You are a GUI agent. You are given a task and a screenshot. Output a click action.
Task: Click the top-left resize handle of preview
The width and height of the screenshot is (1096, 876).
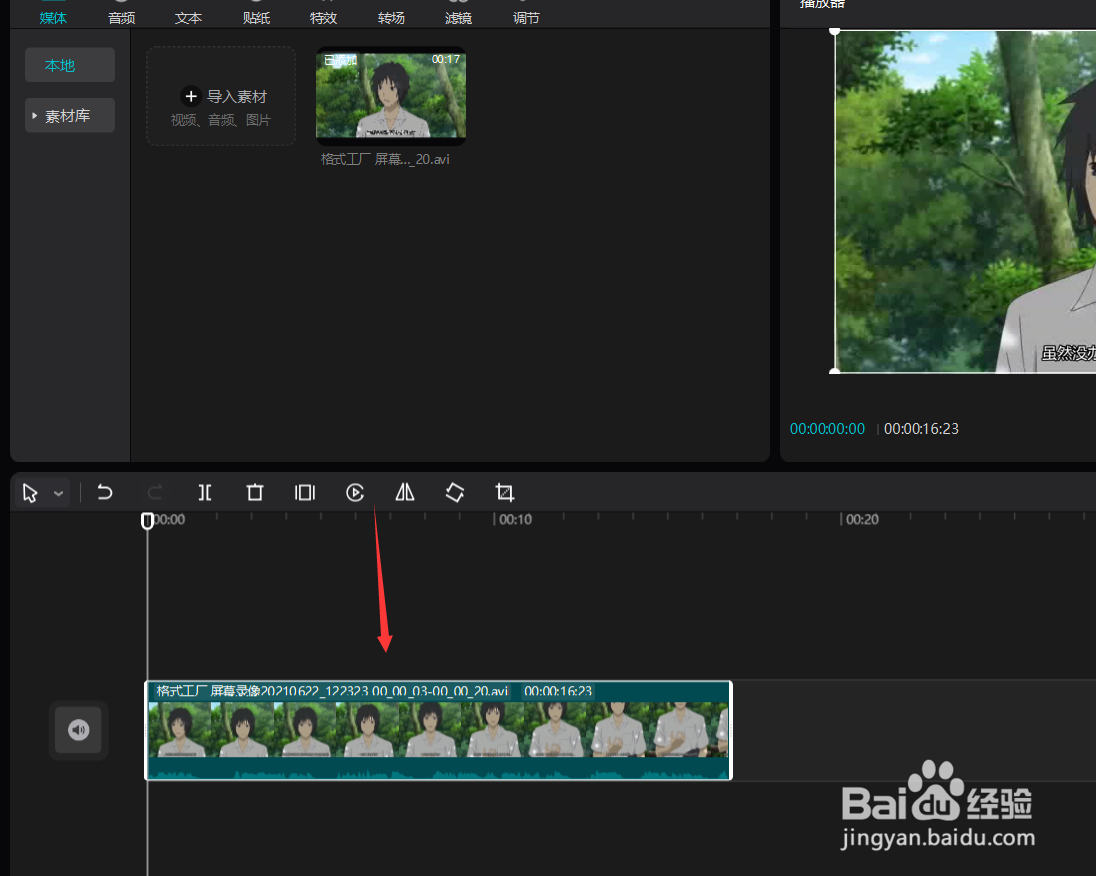point(835,31)
